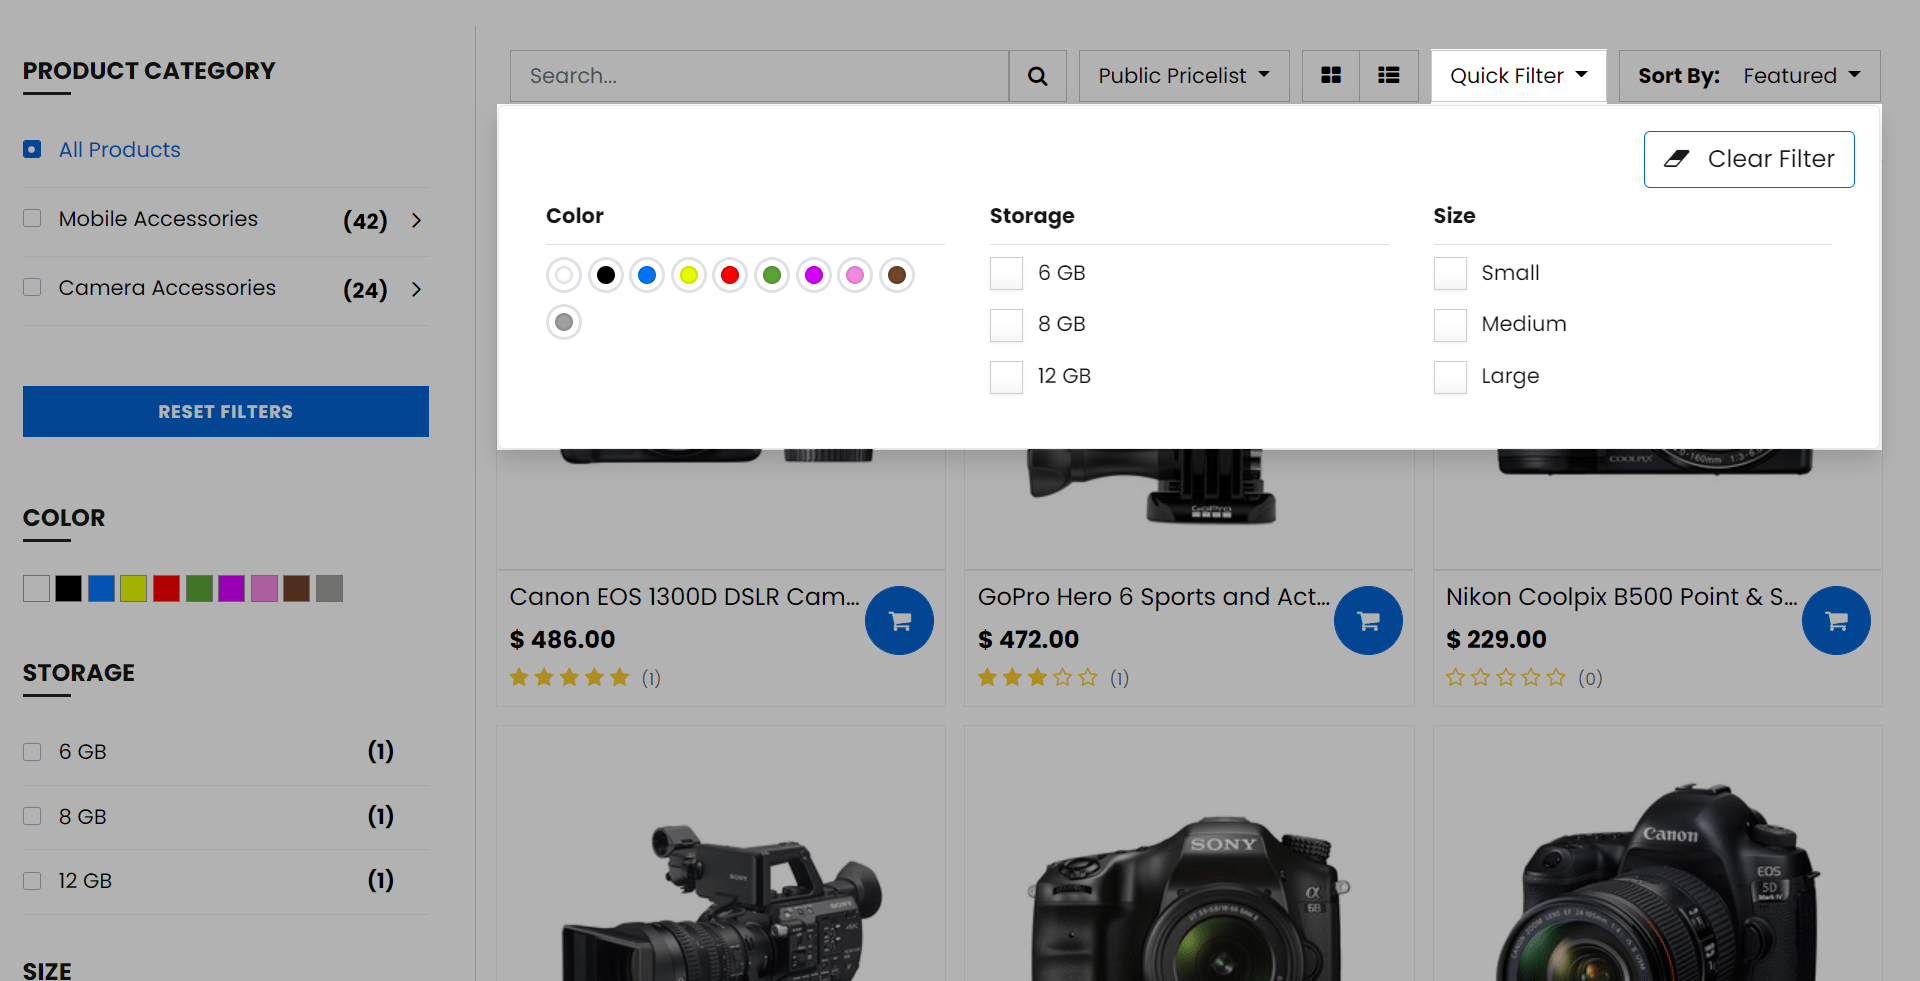Choose white swatch in sidebar Color
Viewport: 1920px width, 981px height.
[36, 589]
